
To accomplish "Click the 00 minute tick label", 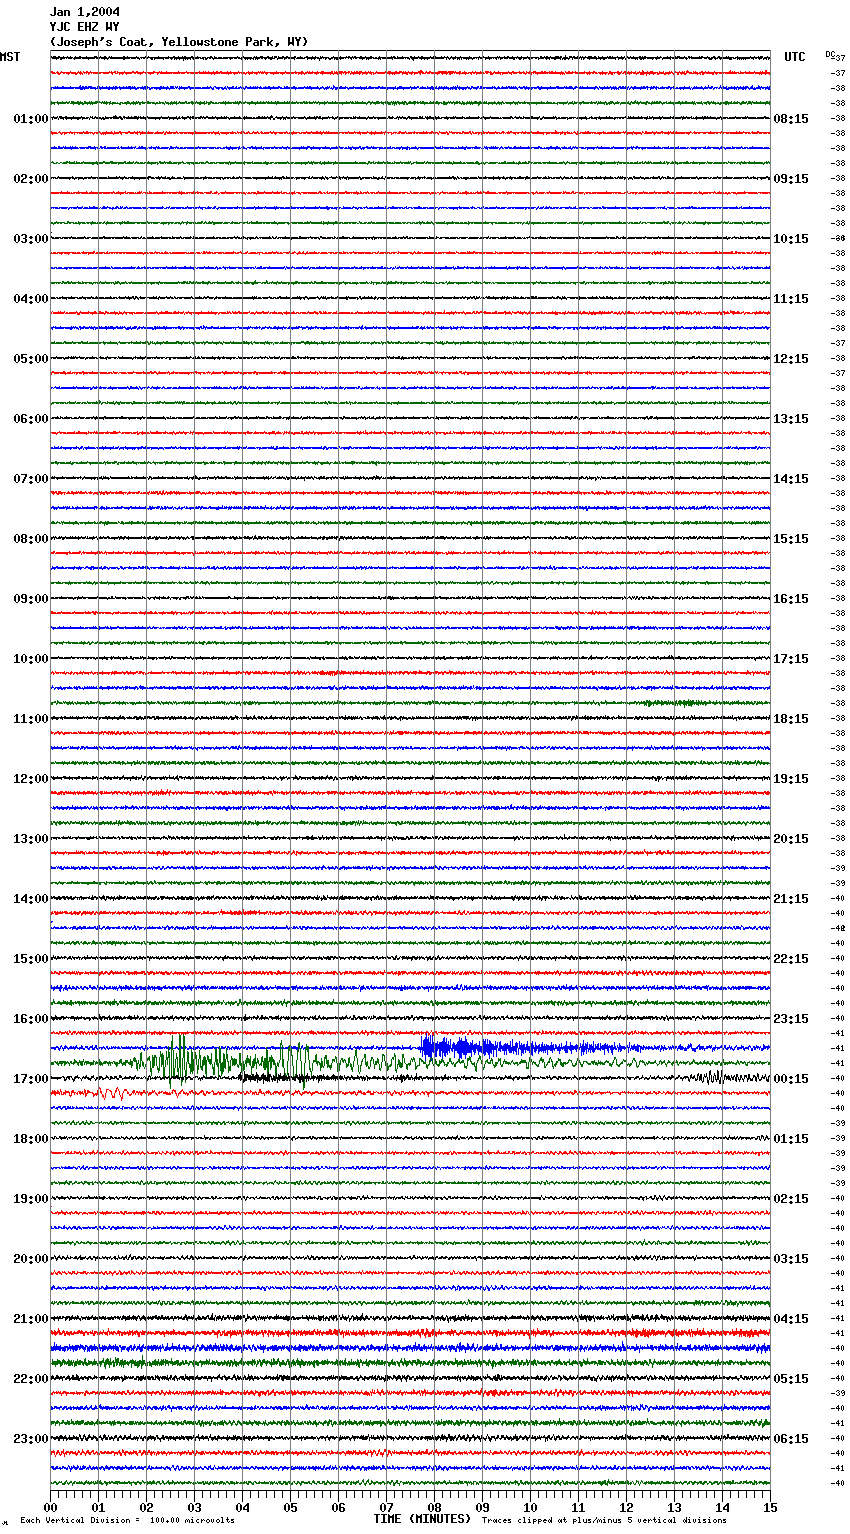I will pos(50,1506).
